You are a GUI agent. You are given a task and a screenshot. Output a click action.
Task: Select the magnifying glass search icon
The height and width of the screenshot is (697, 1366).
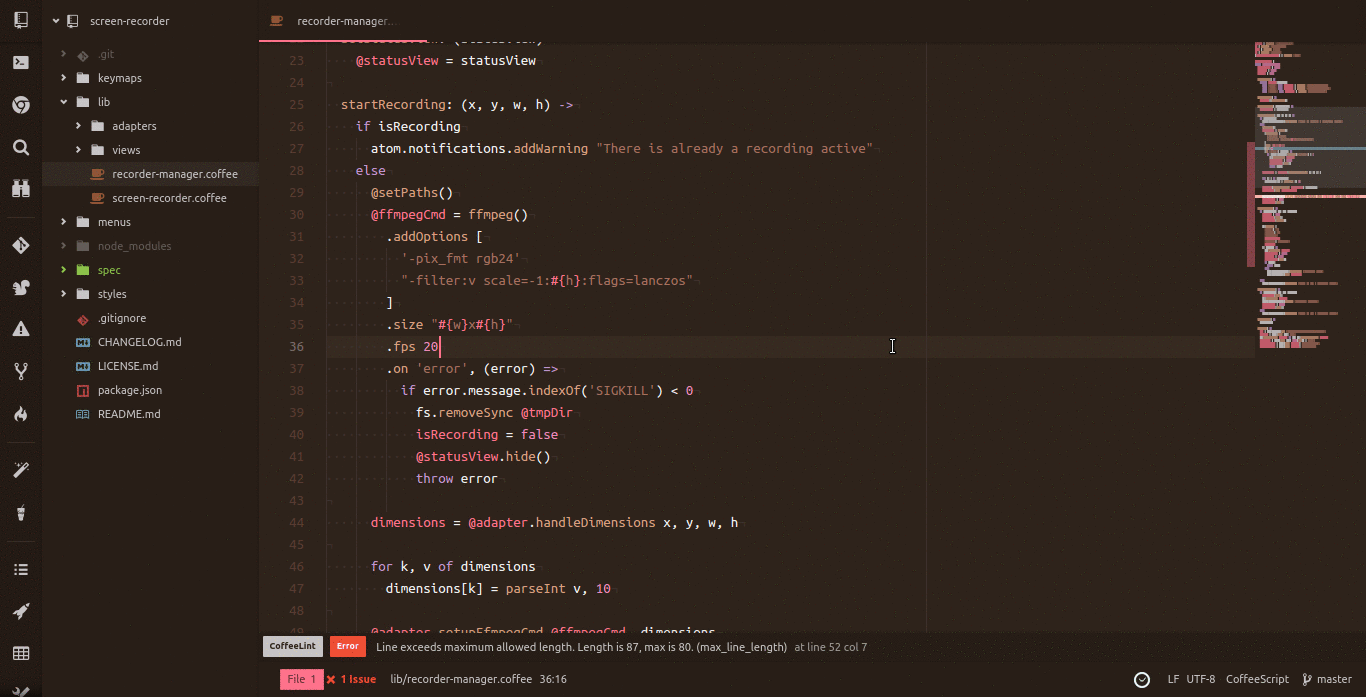coord(20,147)
